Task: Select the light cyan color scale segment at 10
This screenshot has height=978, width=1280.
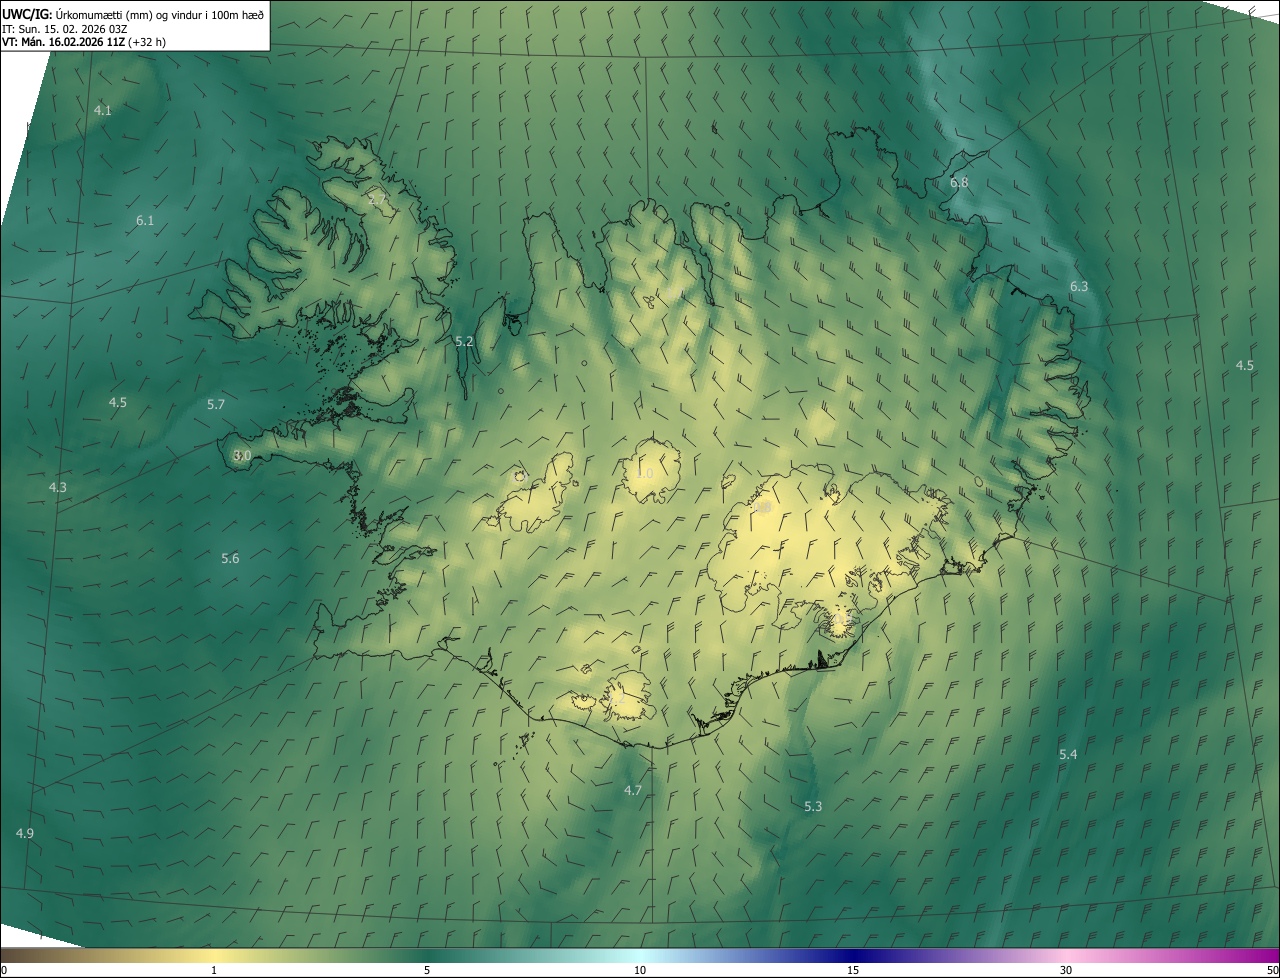Action: pyautogui.click(x=640, y=955)
